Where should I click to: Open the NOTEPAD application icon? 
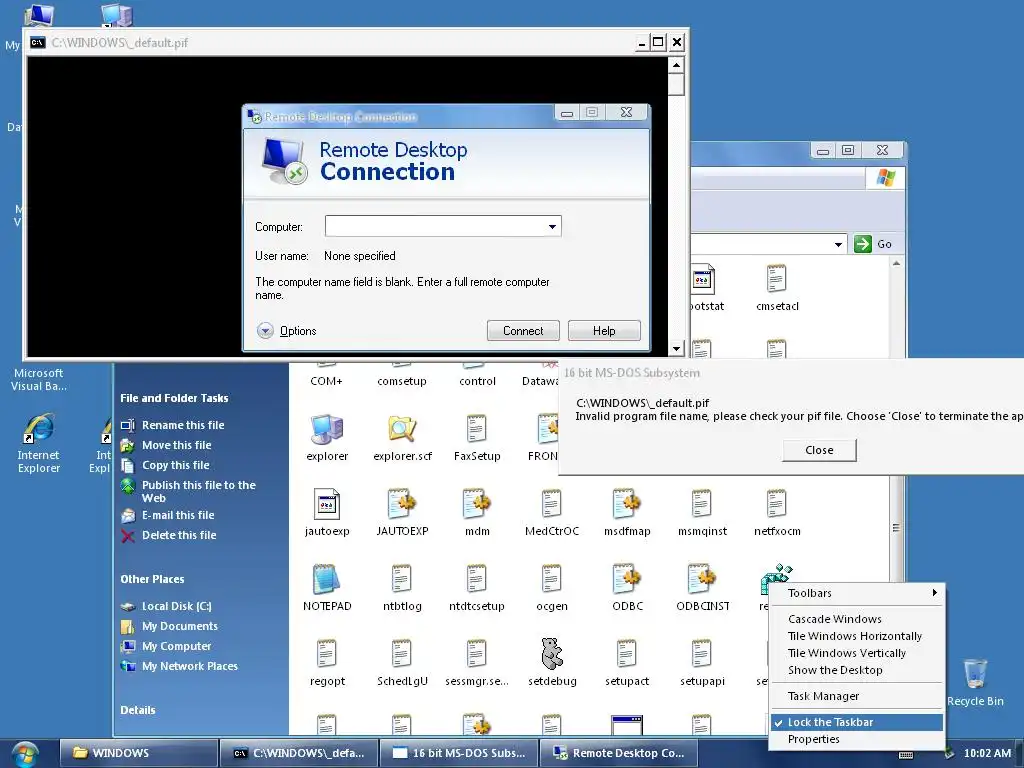pyautogui.click(x=327, y=579)
